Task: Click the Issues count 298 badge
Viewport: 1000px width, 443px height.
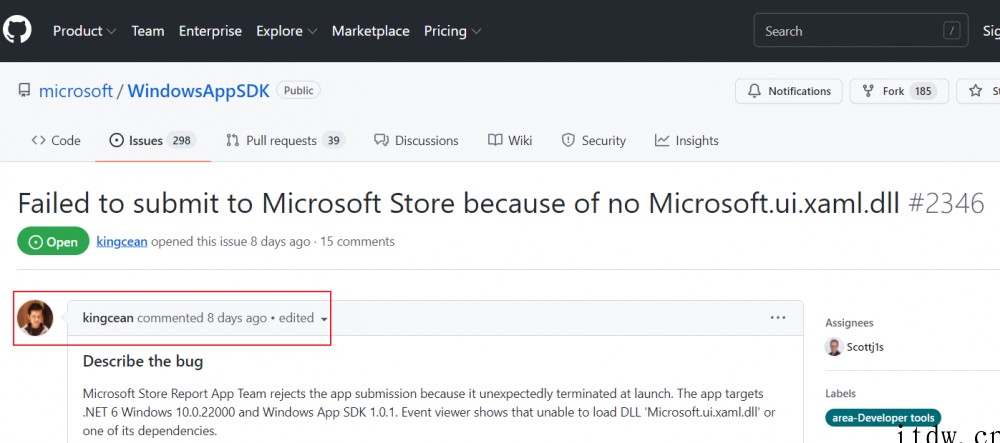Action: point(182,140)
